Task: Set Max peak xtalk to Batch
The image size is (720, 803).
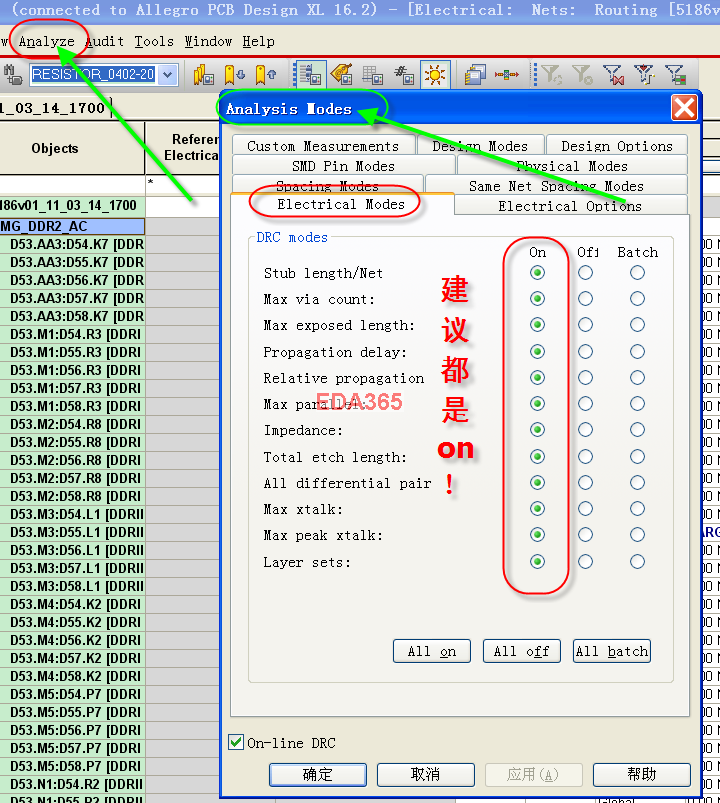Action: click(x=637, y=535)
